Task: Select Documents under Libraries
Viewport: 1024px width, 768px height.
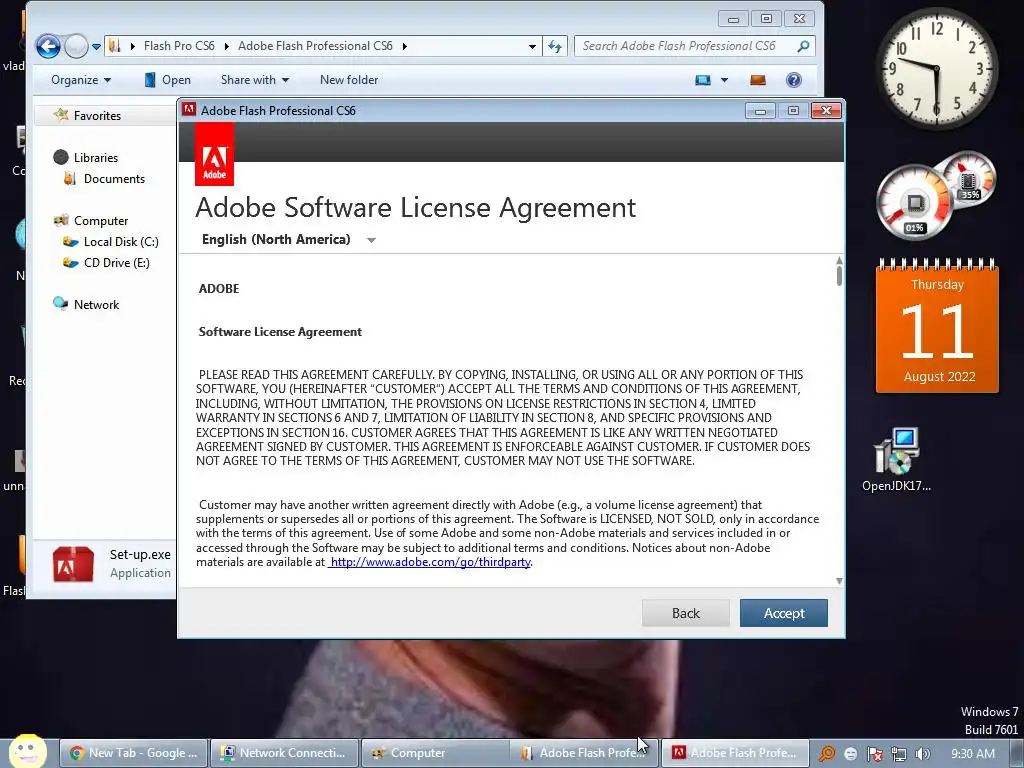Action: click(114, 178)
